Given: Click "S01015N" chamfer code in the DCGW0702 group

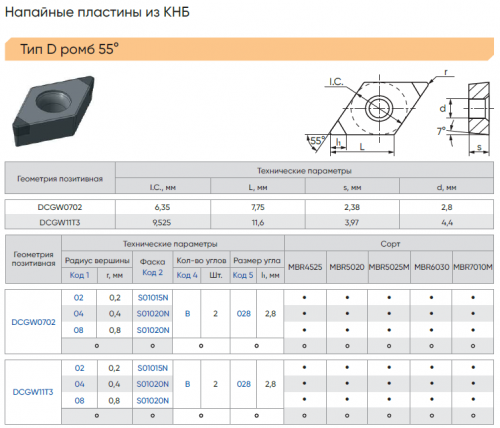Looking at the screenshot, I should tap(153, 298).
